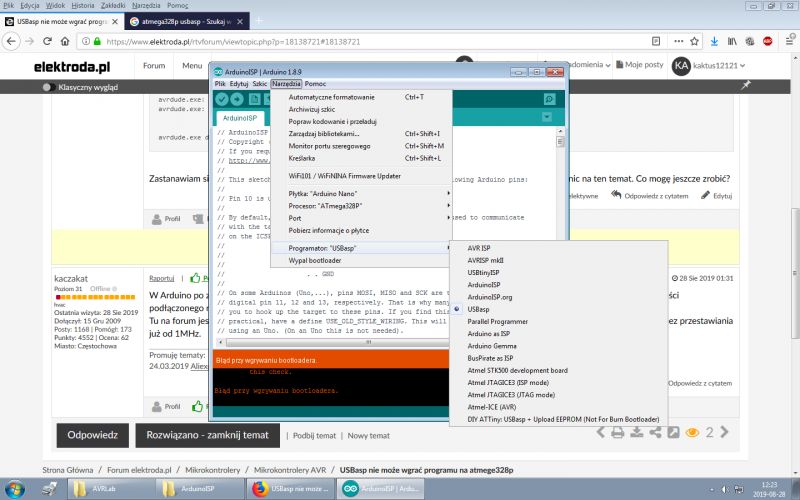Open Narzędzia menu in Arduino
Image resolution: width=800 pixels, height=500 pixels.
point(286,84)
